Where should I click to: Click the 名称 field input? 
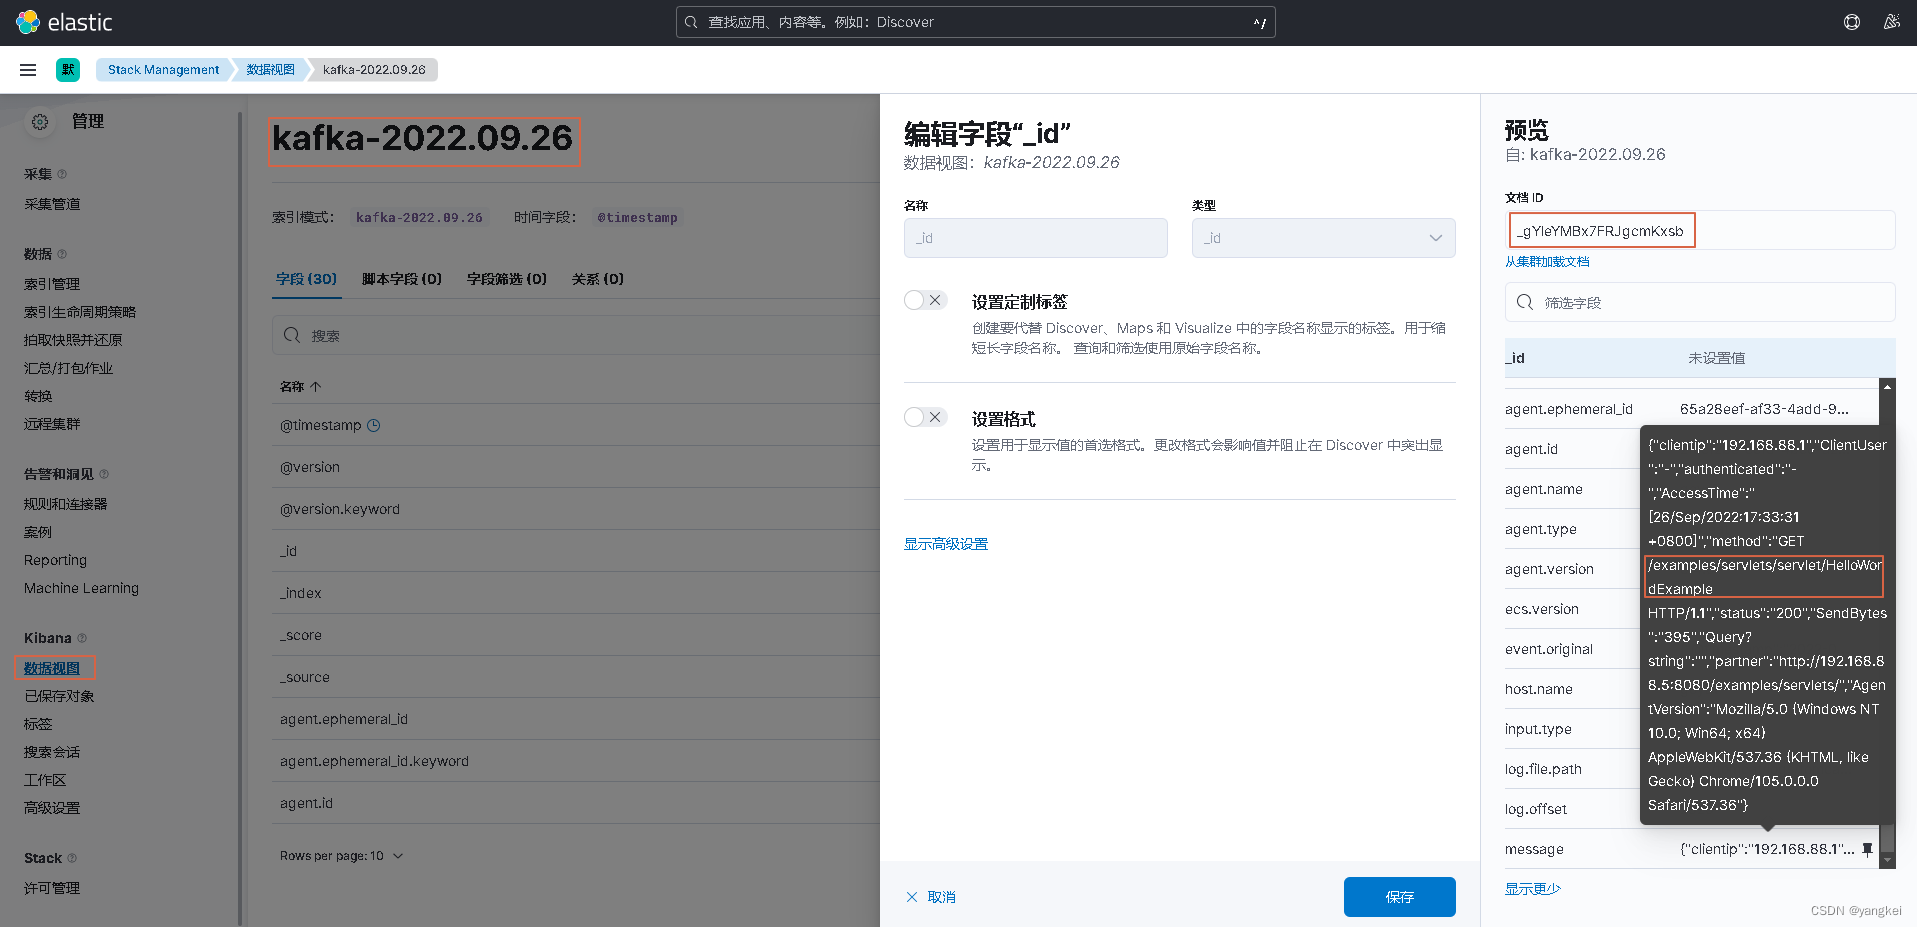[x=1035, y=238]
